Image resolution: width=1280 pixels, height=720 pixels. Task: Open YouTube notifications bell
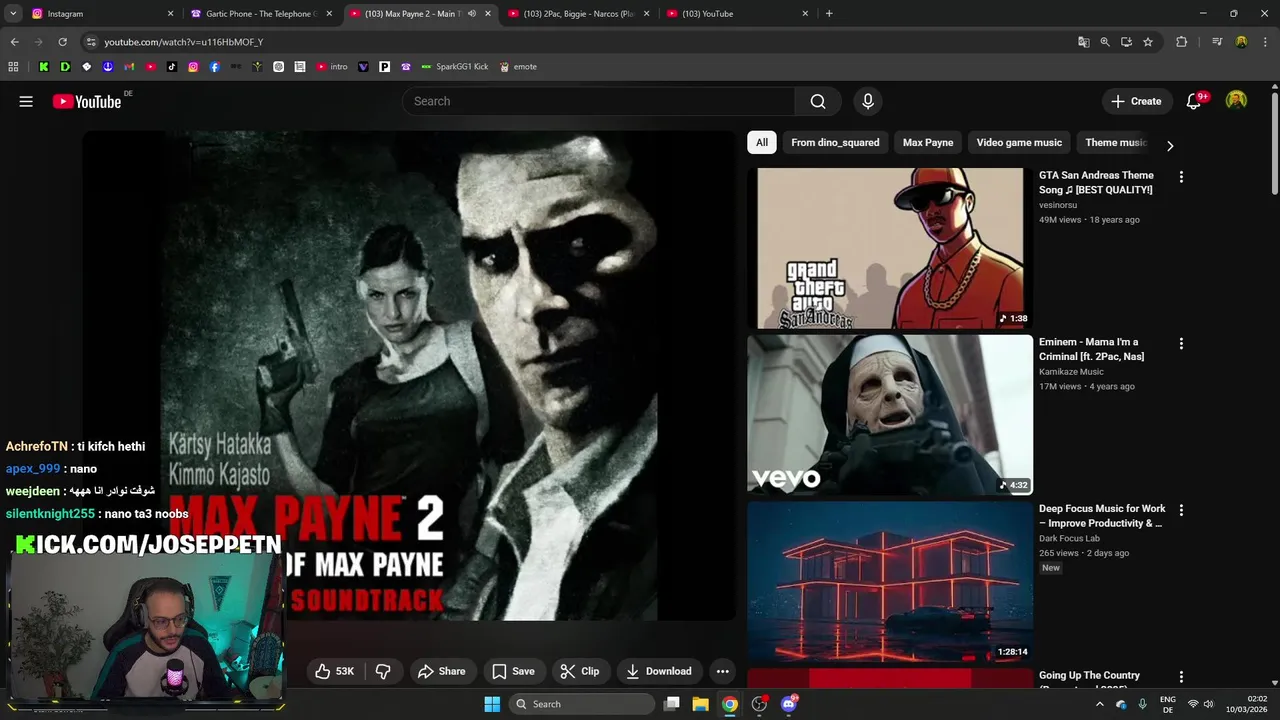point(1193,101)
